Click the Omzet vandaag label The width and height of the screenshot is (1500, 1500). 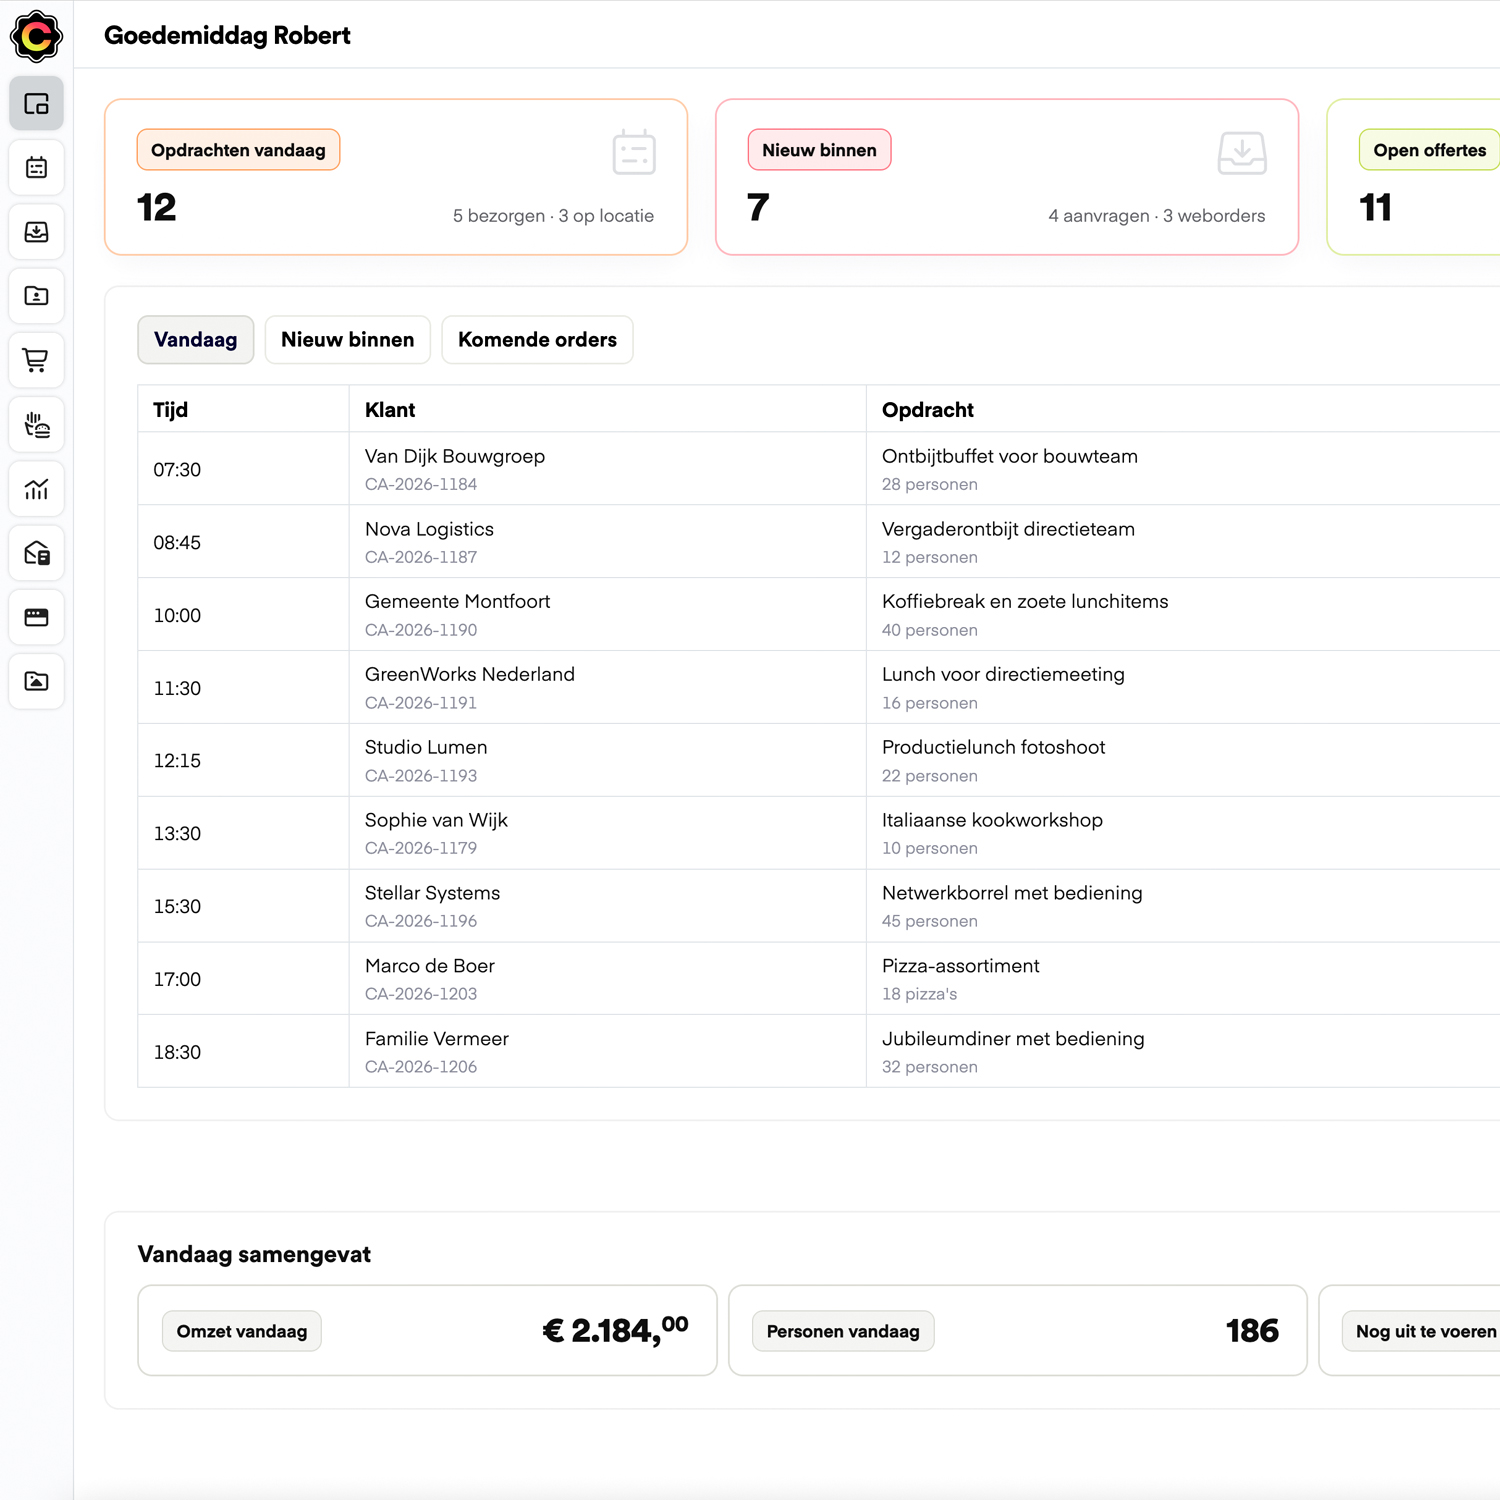pos(241,1331)
